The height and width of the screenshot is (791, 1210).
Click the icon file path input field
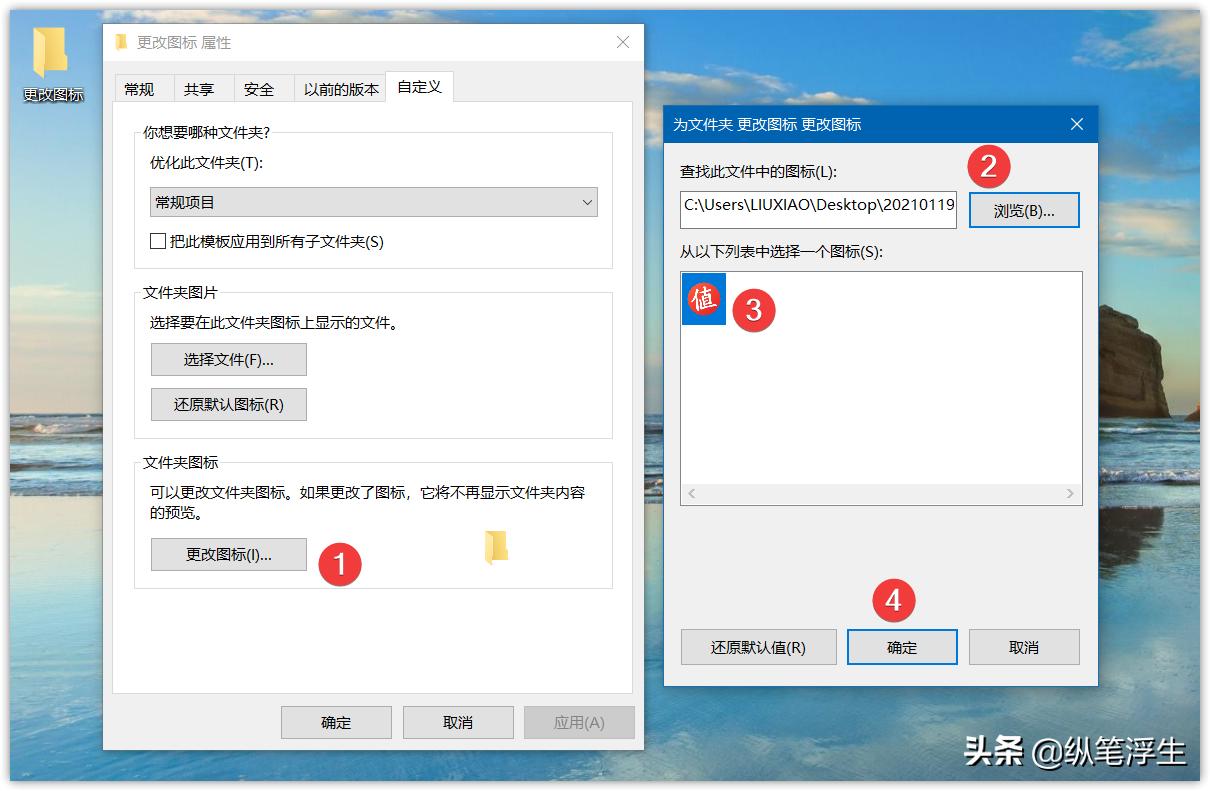click(x=820, y=209)
